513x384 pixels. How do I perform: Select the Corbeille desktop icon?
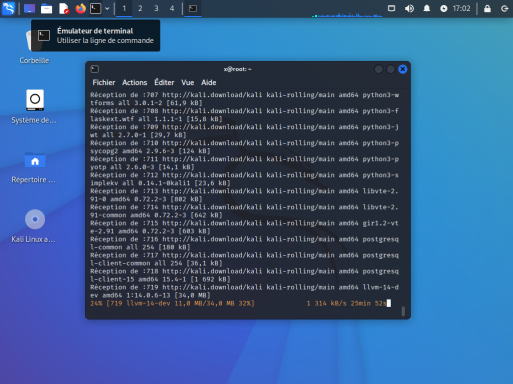click(x=34, y=46)
